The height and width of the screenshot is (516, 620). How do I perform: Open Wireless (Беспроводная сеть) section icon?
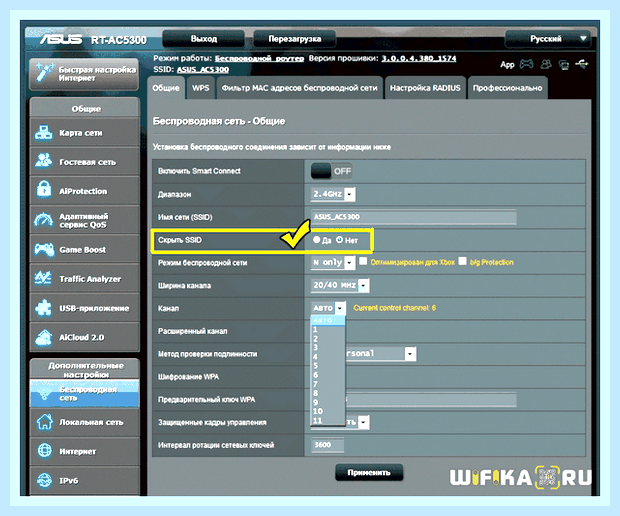(44, 393)
